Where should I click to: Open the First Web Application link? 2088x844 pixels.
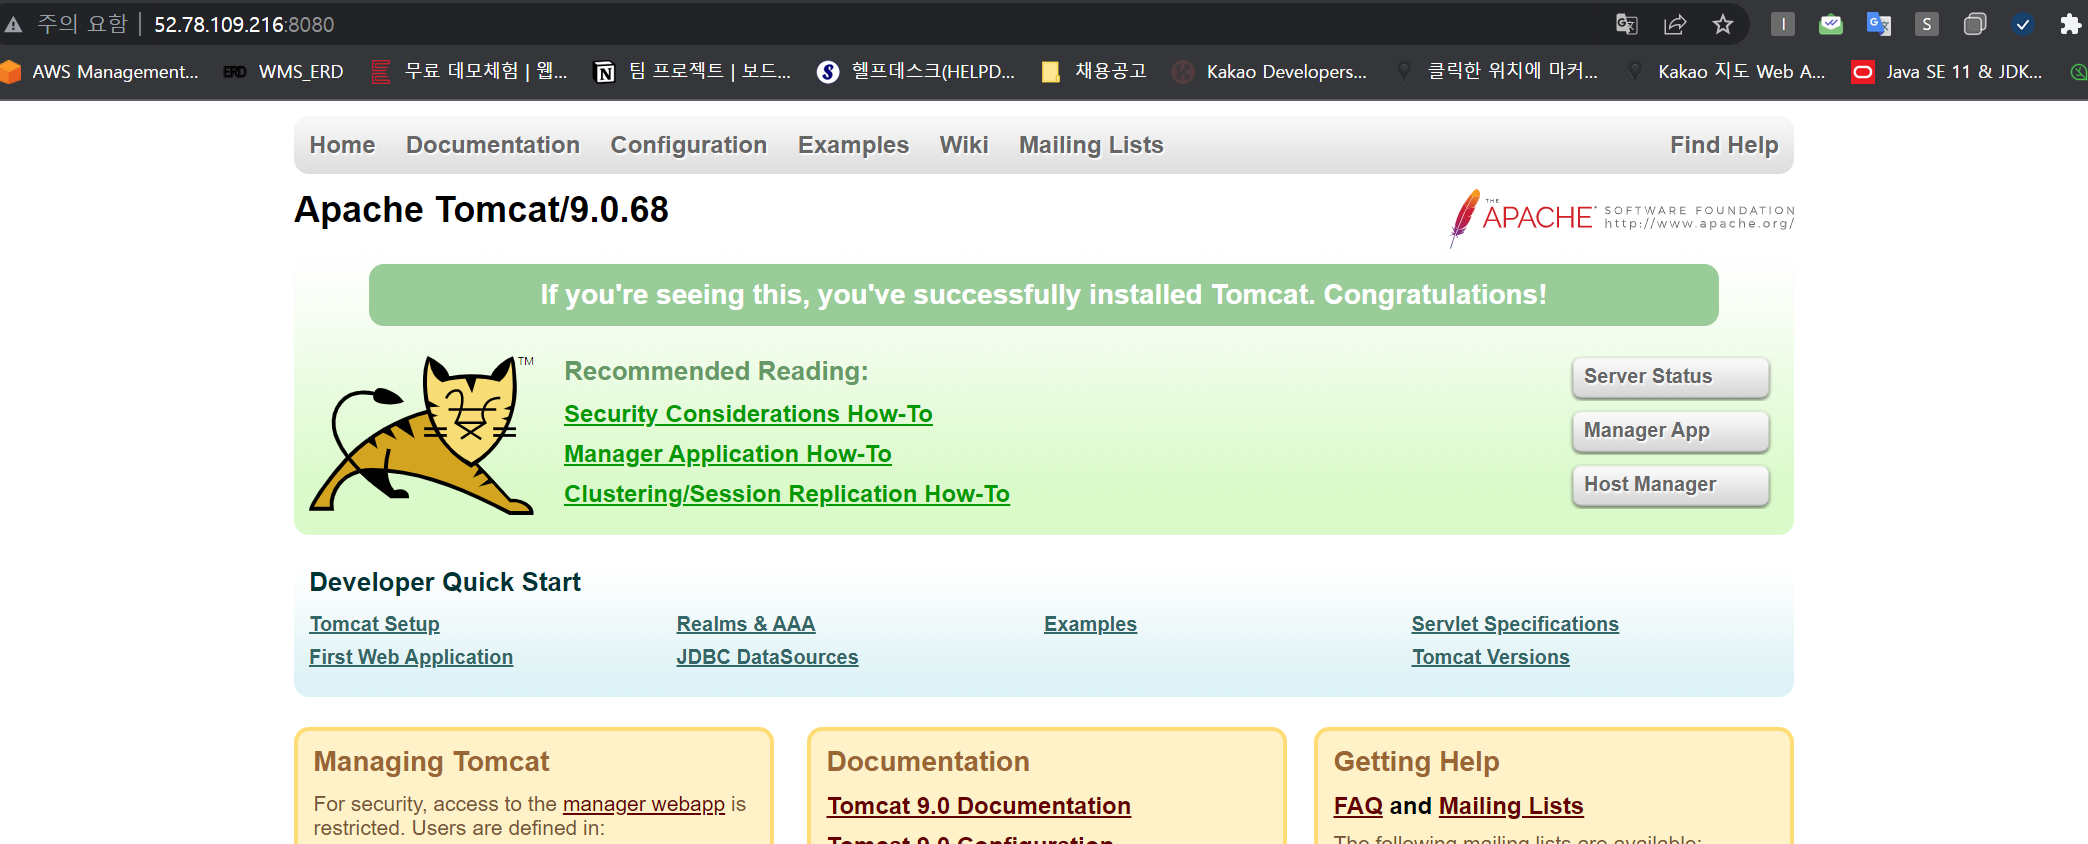tap(411, 657)
